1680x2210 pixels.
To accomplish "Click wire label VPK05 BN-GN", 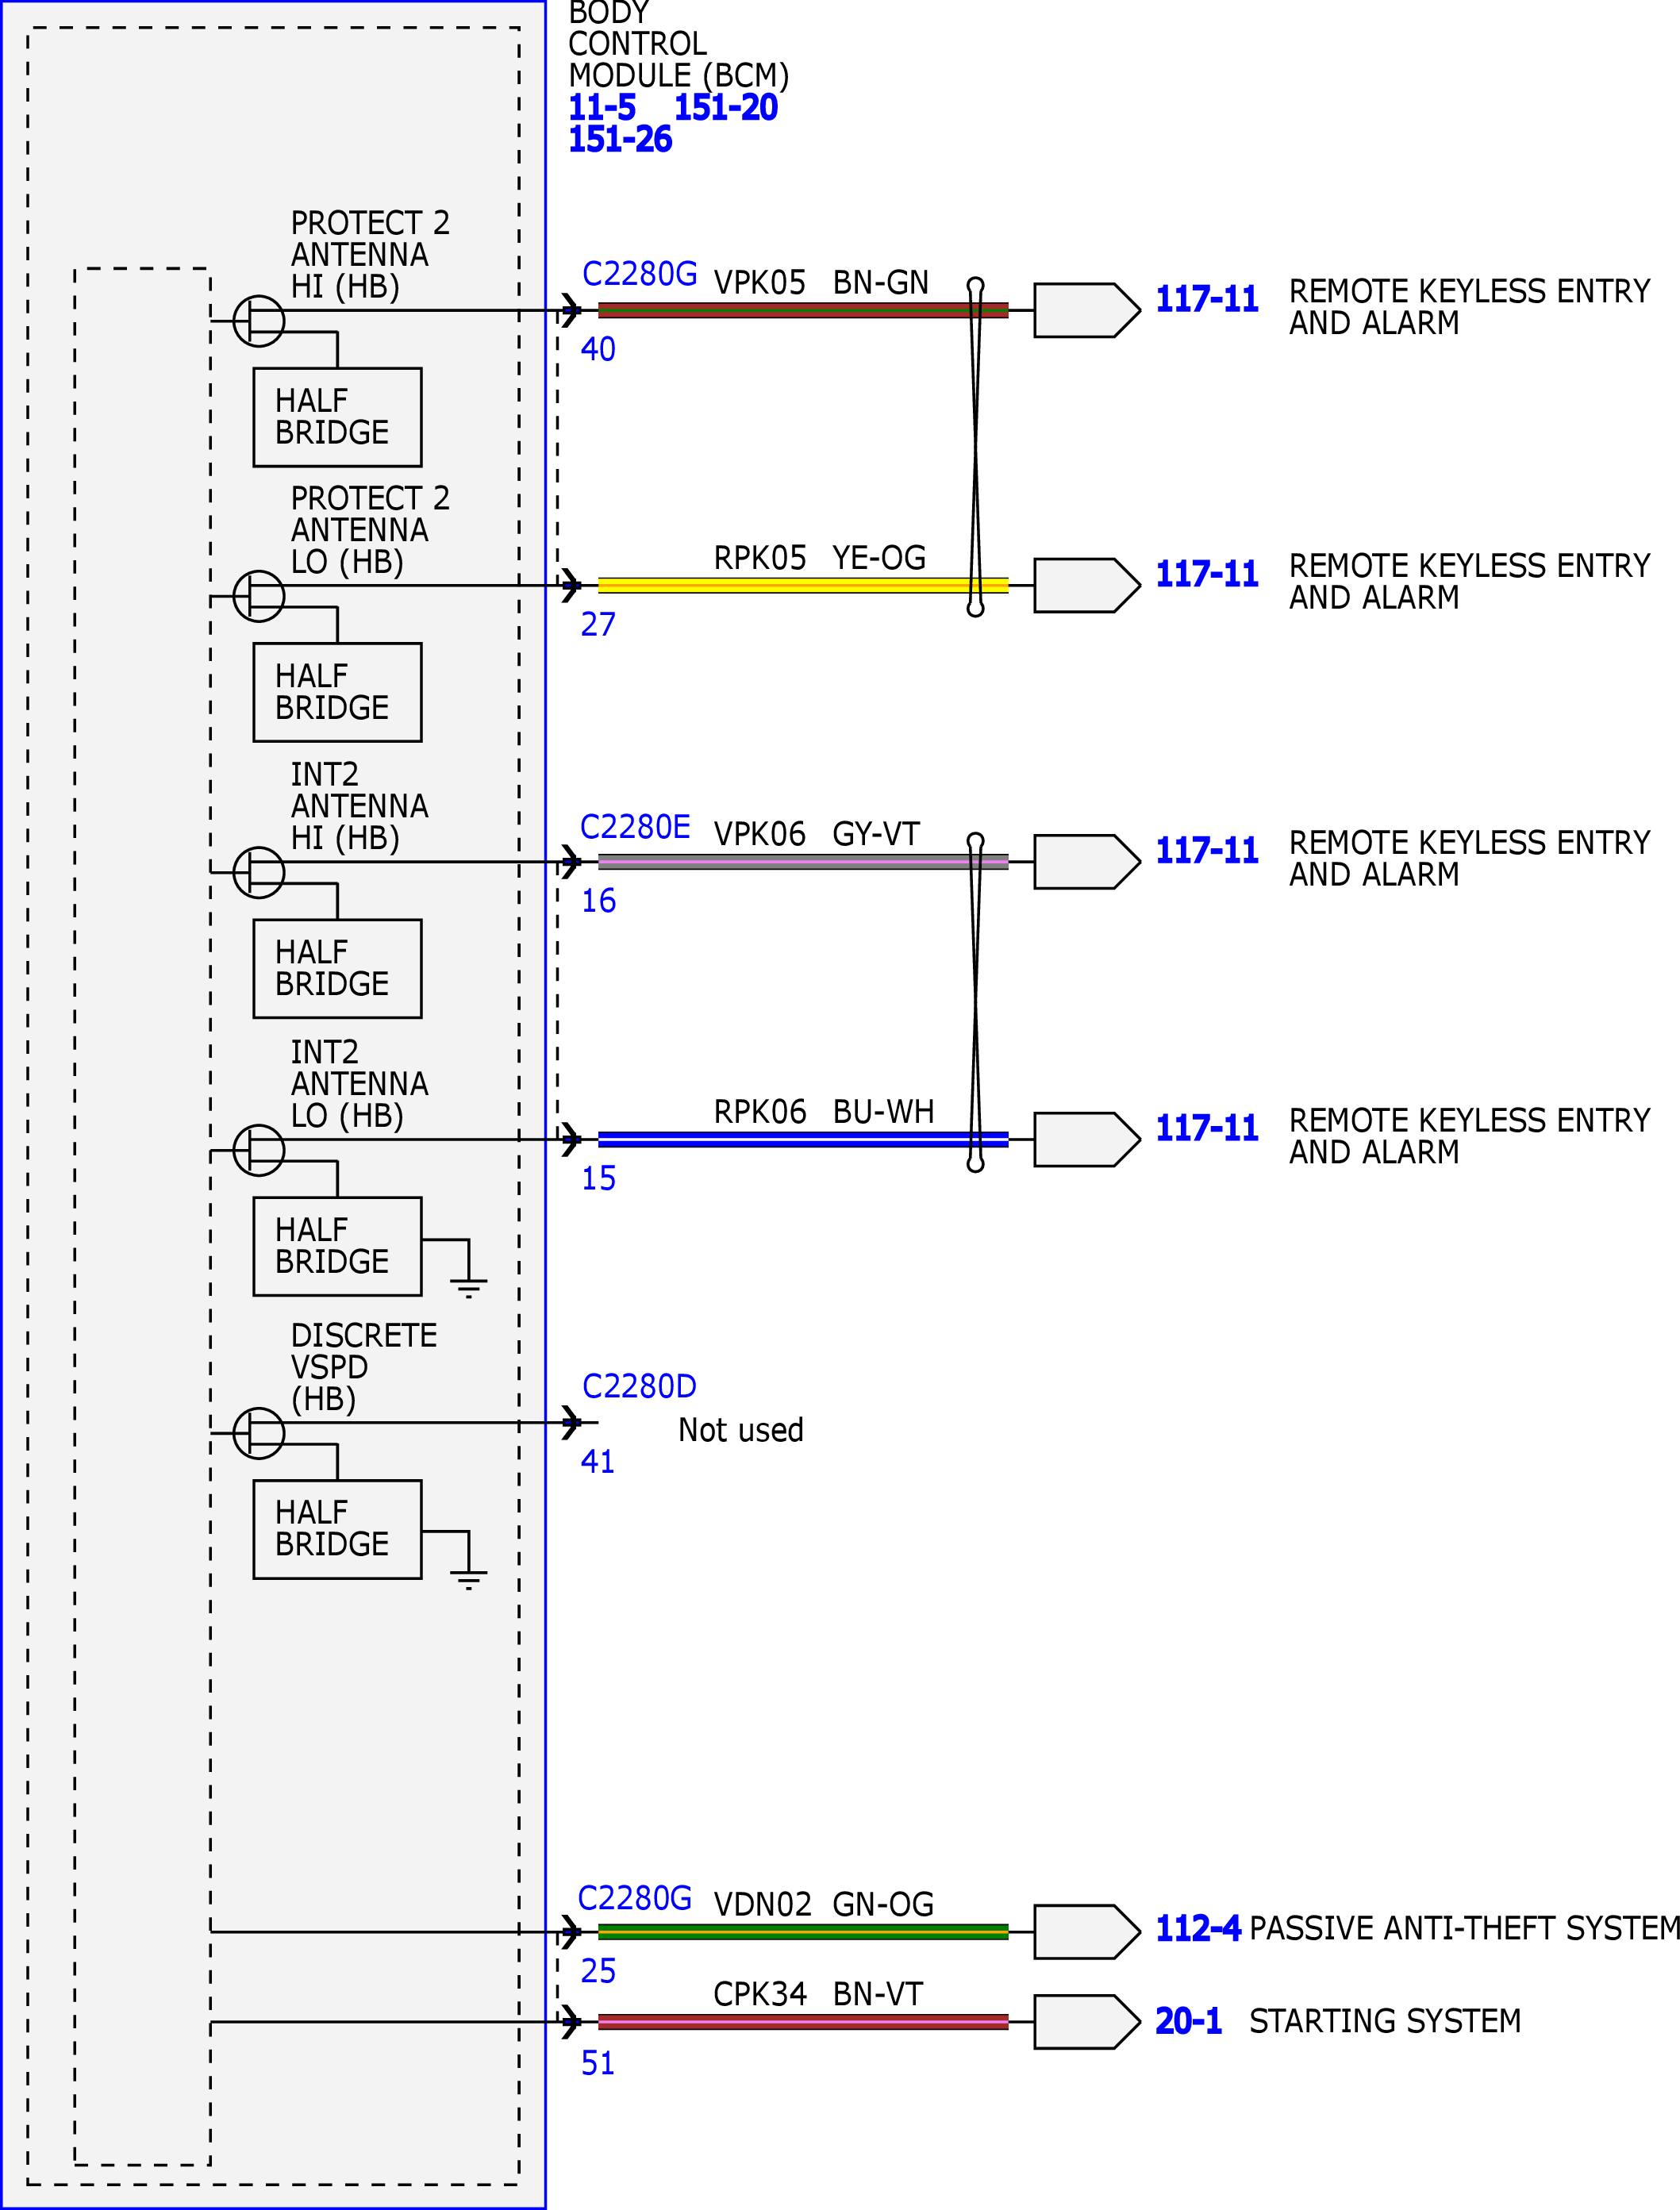I will (821, 283).
